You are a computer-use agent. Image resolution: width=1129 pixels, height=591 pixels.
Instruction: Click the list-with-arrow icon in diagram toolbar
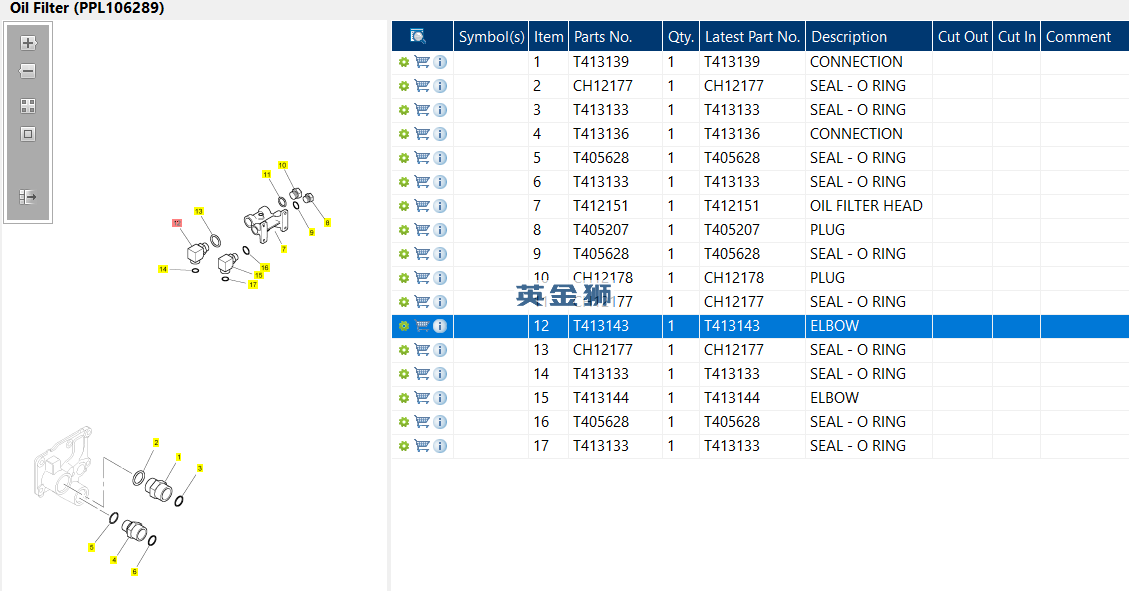28,197
